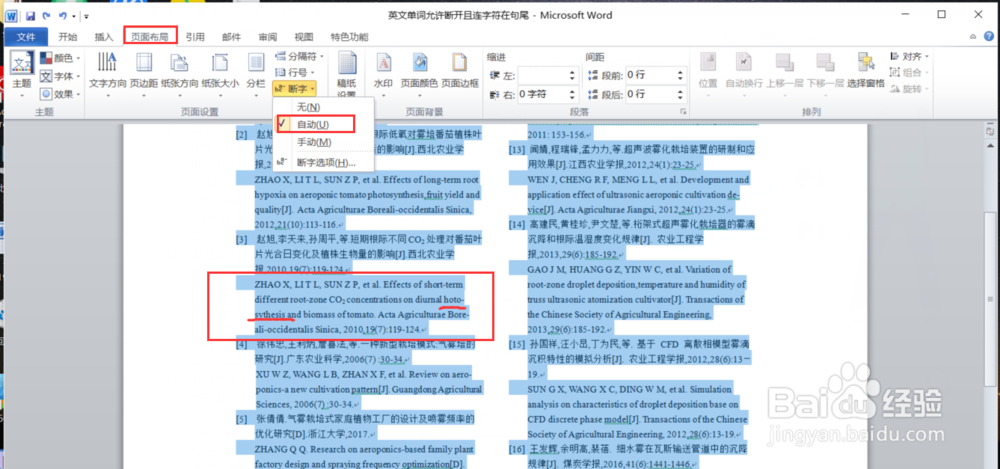Click the ruler toggle above the scrollbar
Viewport: 1000px width, 469px height.
990,131
